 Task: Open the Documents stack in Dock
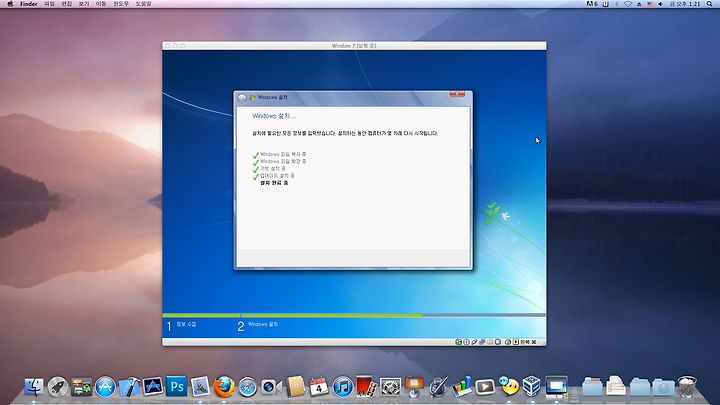[x=616, y=387]
